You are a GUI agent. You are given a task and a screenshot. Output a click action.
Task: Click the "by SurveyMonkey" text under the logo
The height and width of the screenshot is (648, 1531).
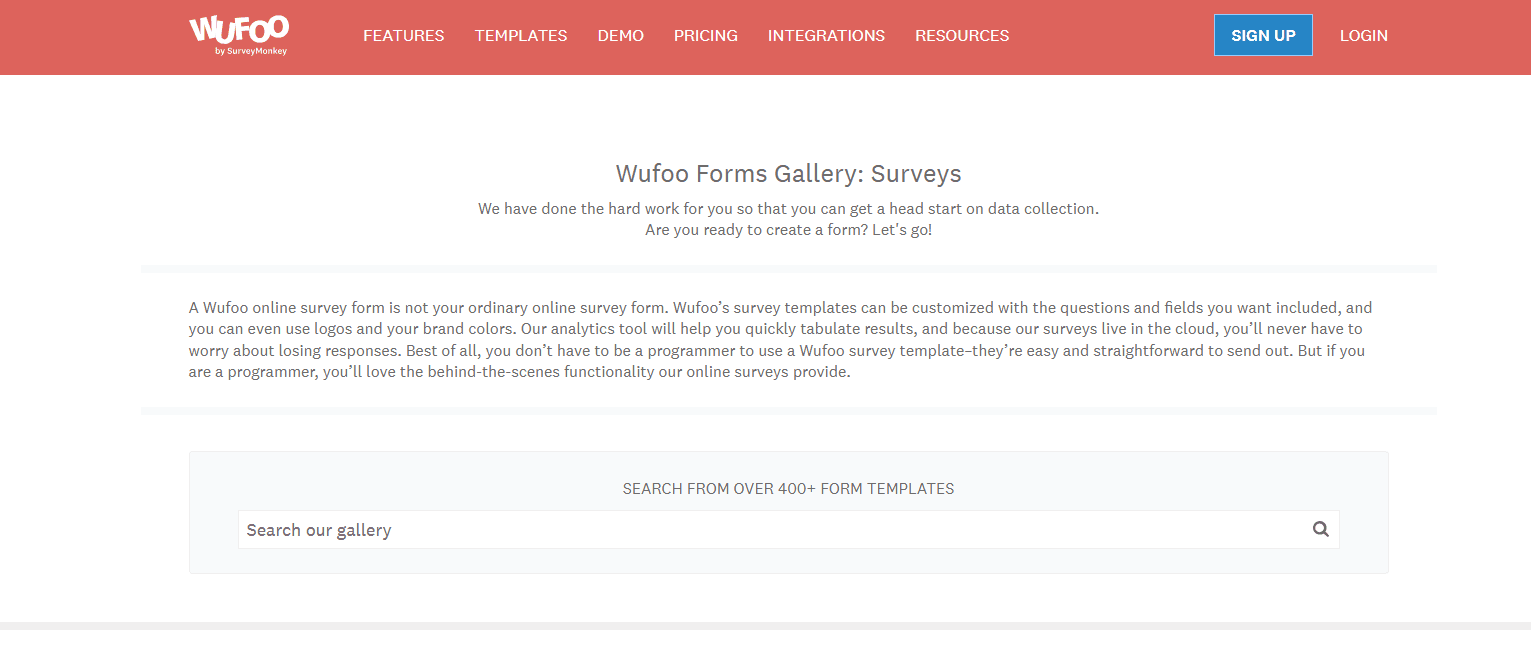pos(251,51)
